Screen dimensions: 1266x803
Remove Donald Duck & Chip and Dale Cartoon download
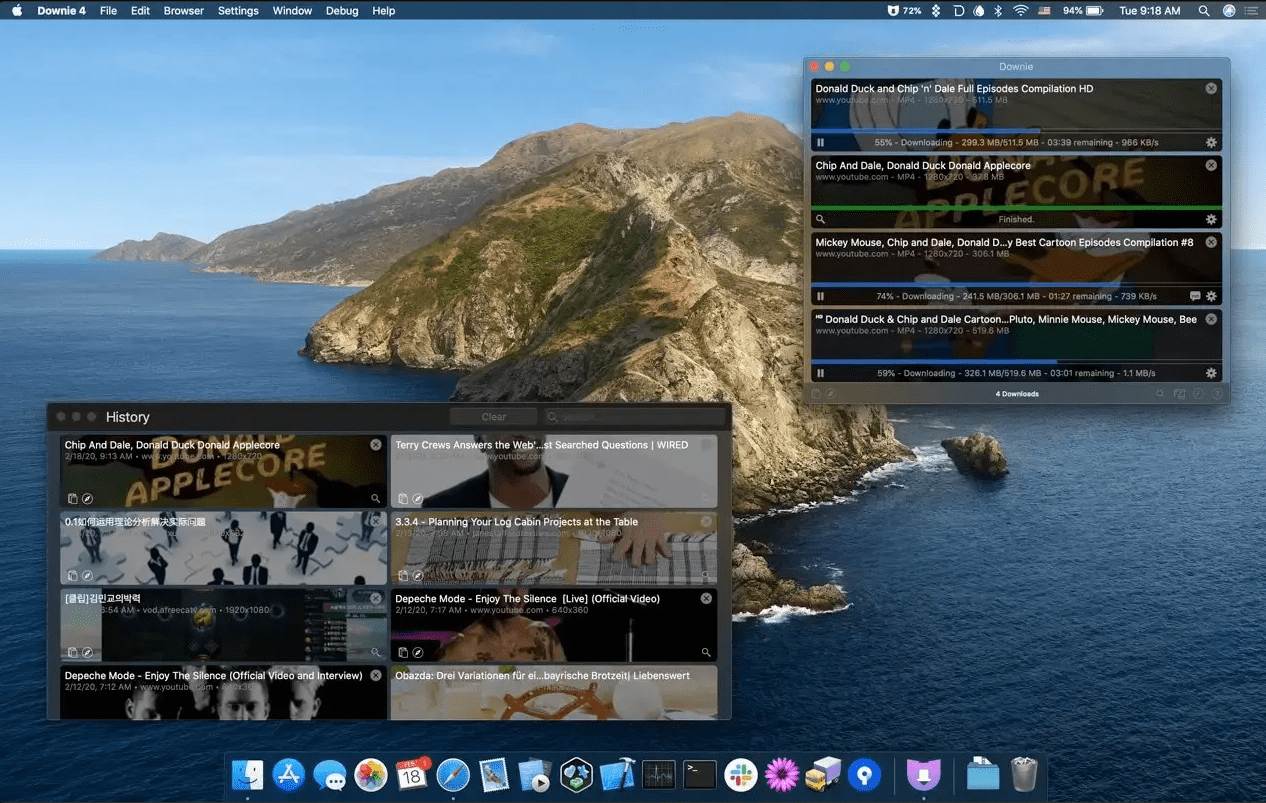[x=1211, y=319]
